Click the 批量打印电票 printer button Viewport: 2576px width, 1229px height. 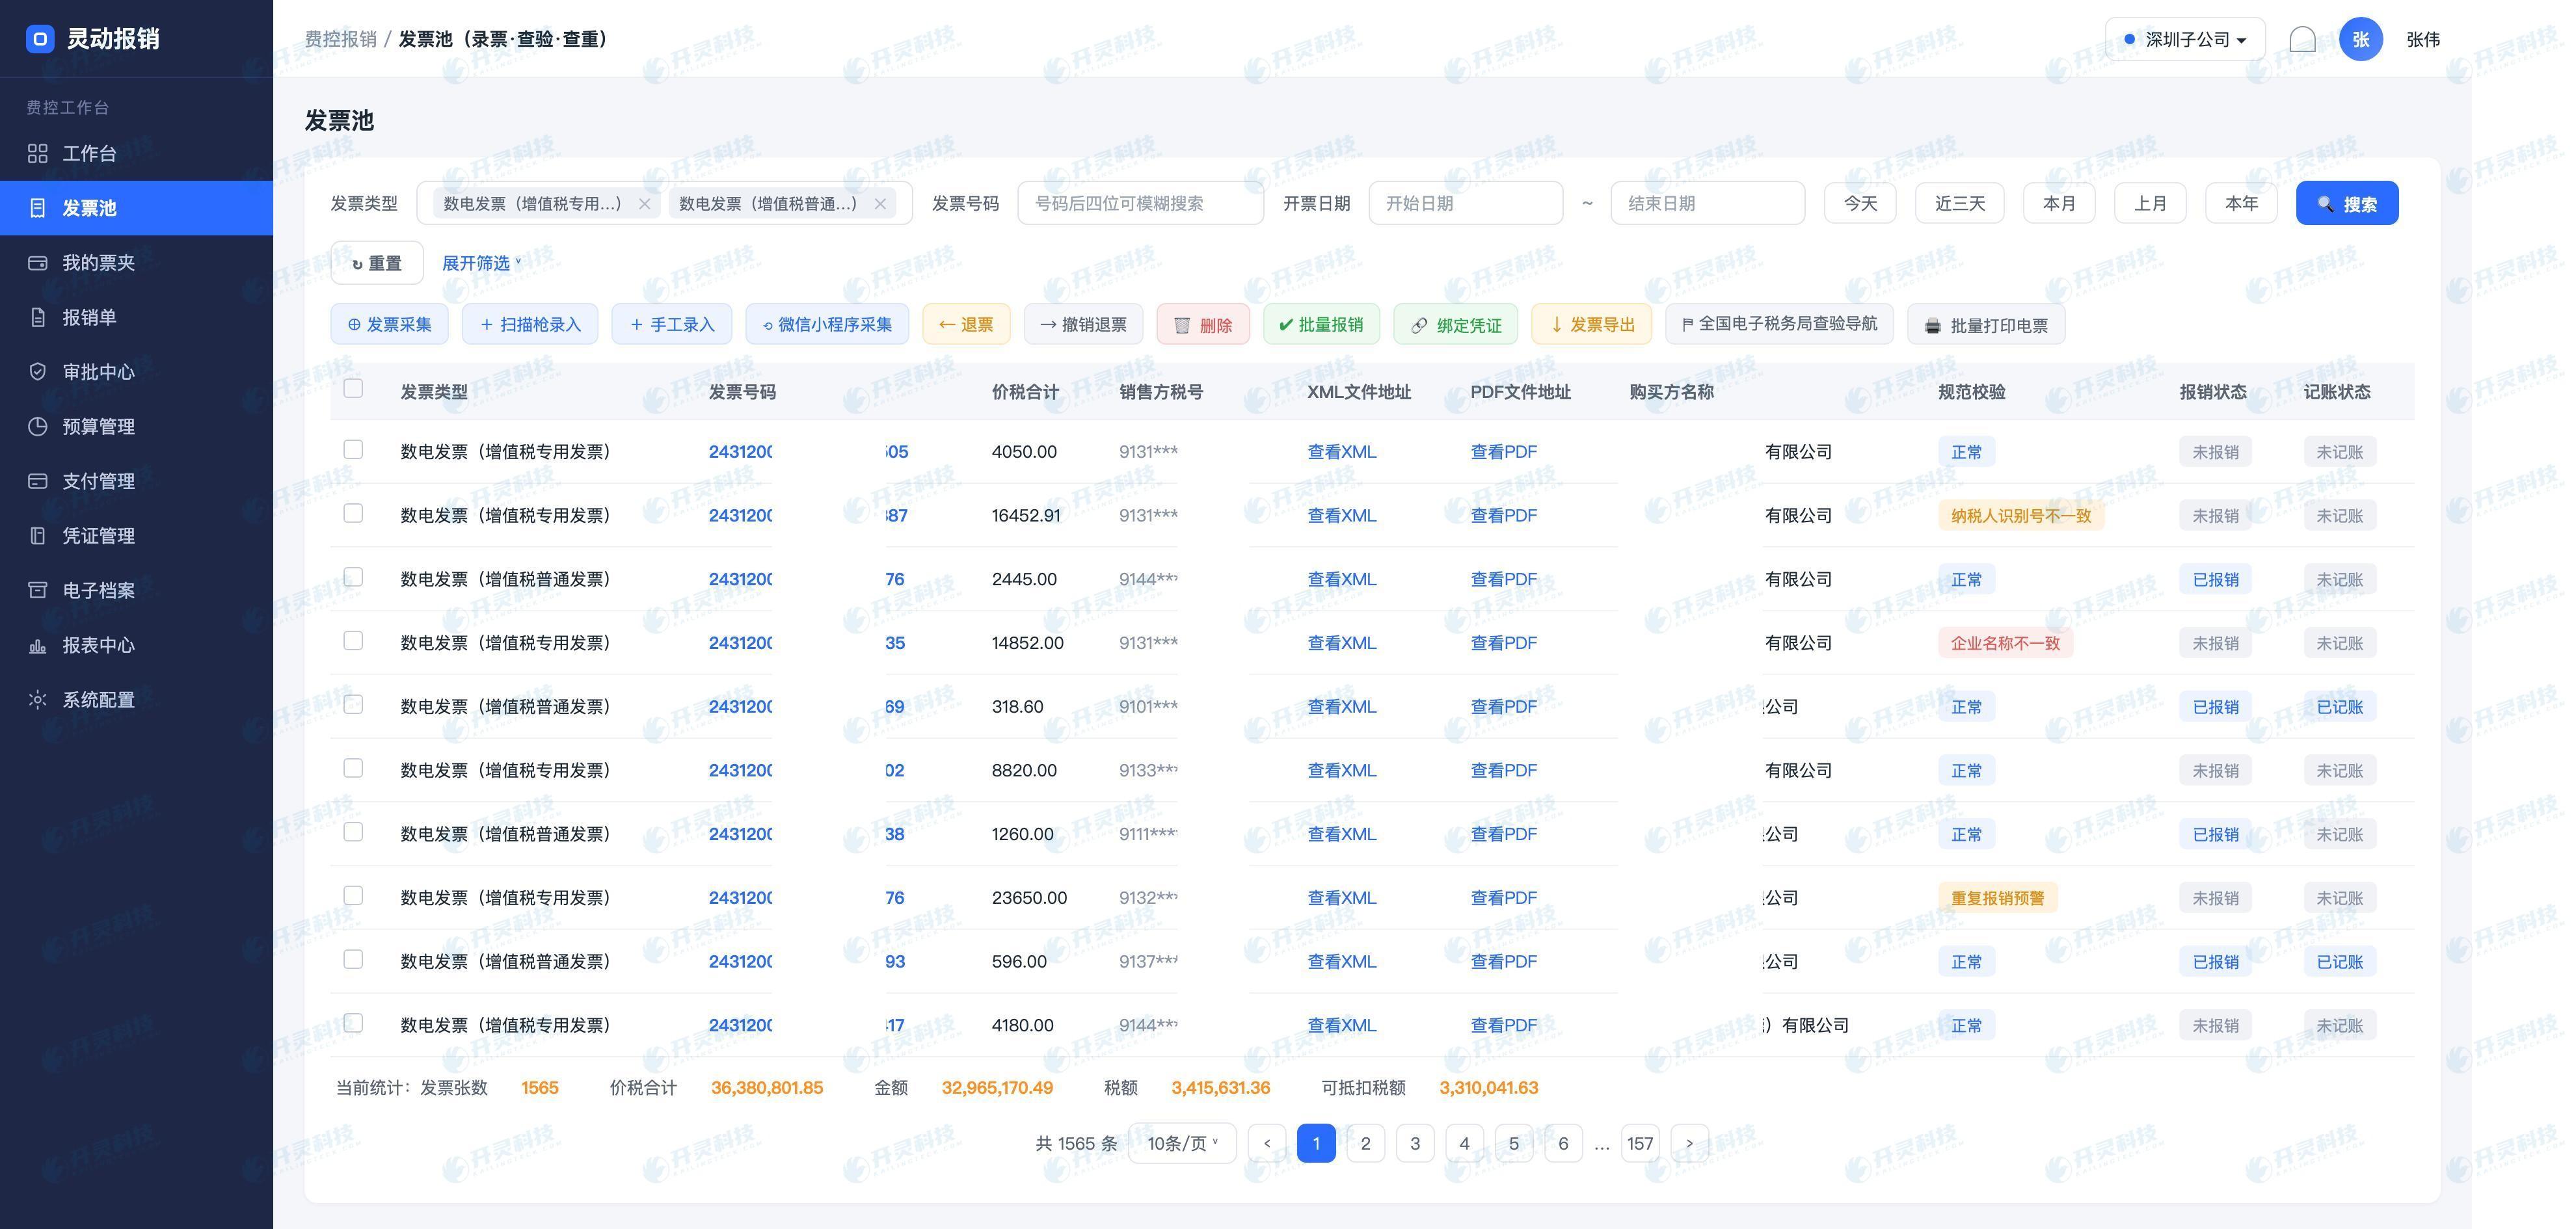point(1986,324)
